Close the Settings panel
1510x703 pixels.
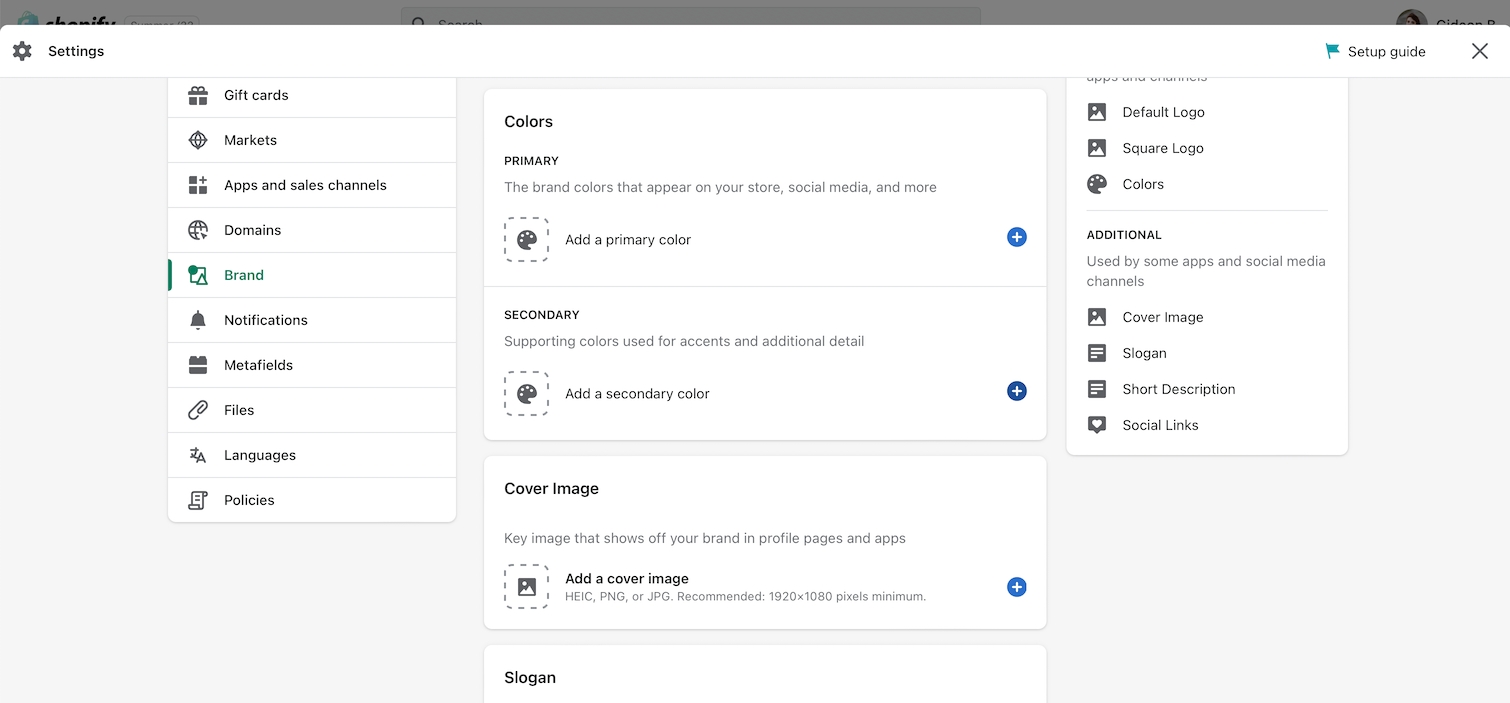click(1479, 51)
